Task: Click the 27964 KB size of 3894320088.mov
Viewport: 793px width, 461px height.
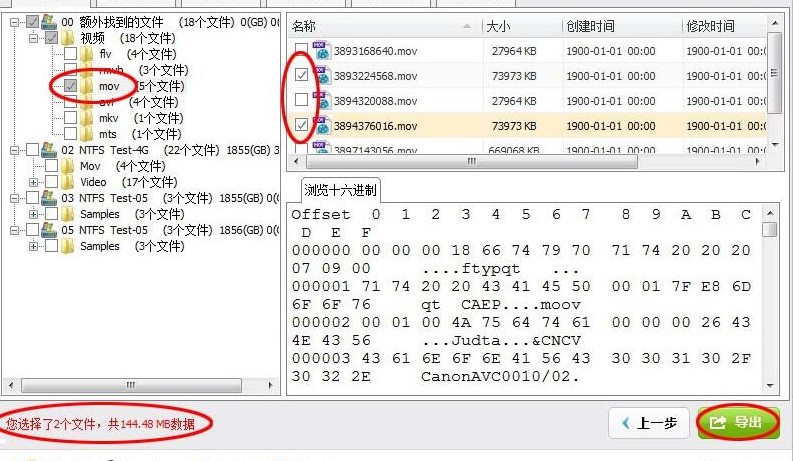Action: (514, 101)
